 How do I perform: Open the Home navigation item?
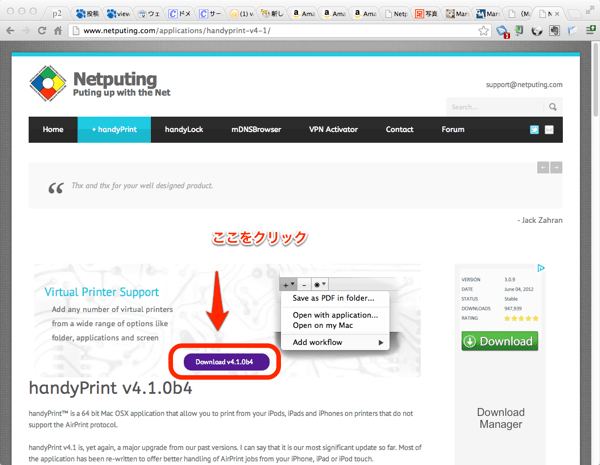pyautogui.click(x=53, y=130)
